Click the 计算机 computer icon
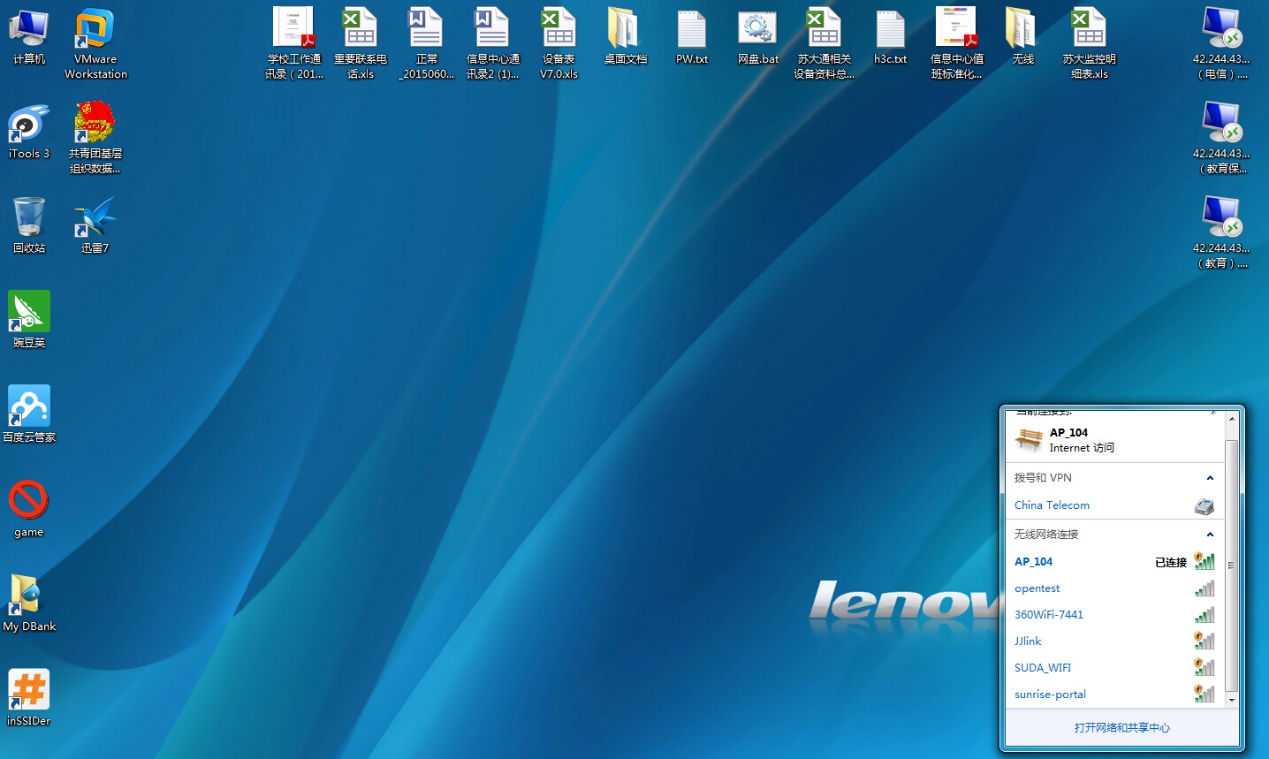 [x=29, y=31]
